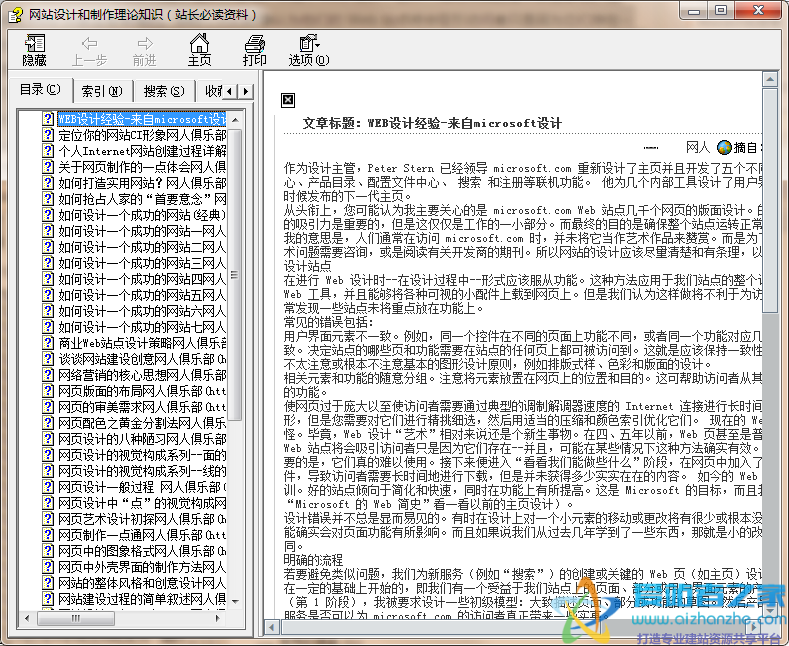Viewport: 789px width, 646px height.
Task: Switch to the 索引(N) tab
Action: coord(102,91)
